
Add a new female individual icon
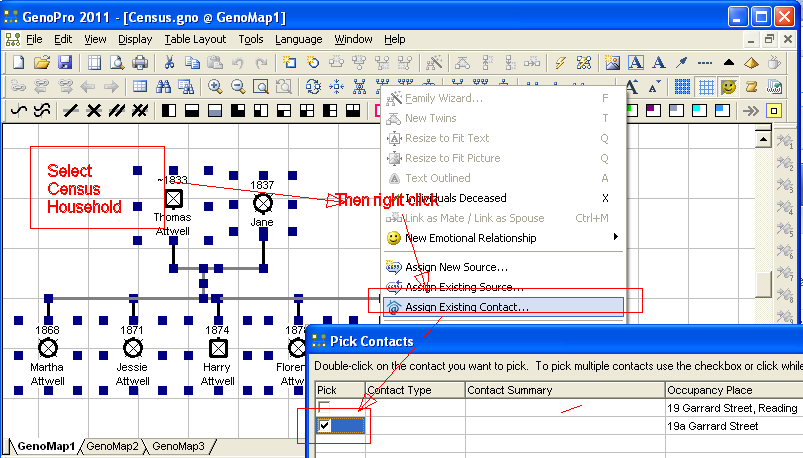click(312, 63)
